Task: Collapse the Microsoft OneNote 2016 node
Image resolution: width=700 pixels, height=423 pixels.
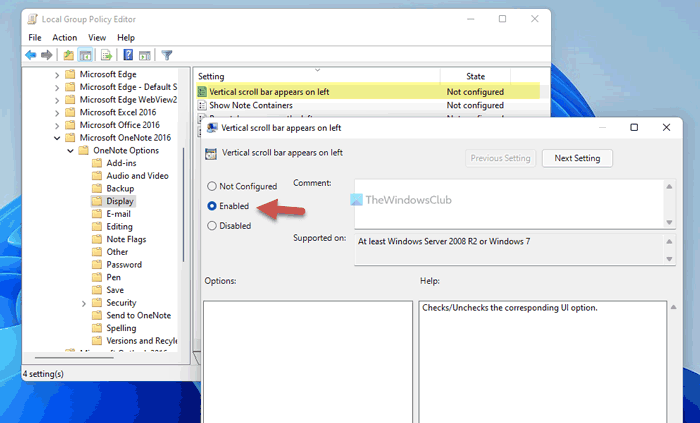Action: [57, 138]
